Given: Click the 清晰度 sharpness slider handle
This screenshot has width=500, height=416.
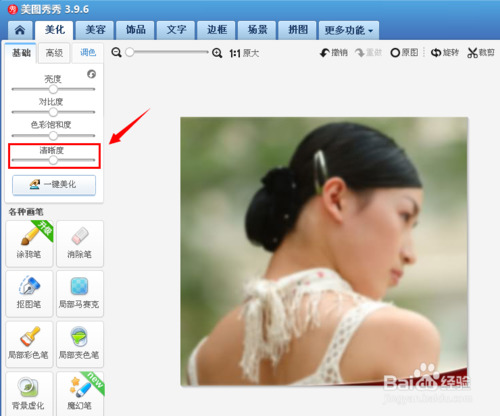Looking at the screenshot, I should (x=53, y=160).
